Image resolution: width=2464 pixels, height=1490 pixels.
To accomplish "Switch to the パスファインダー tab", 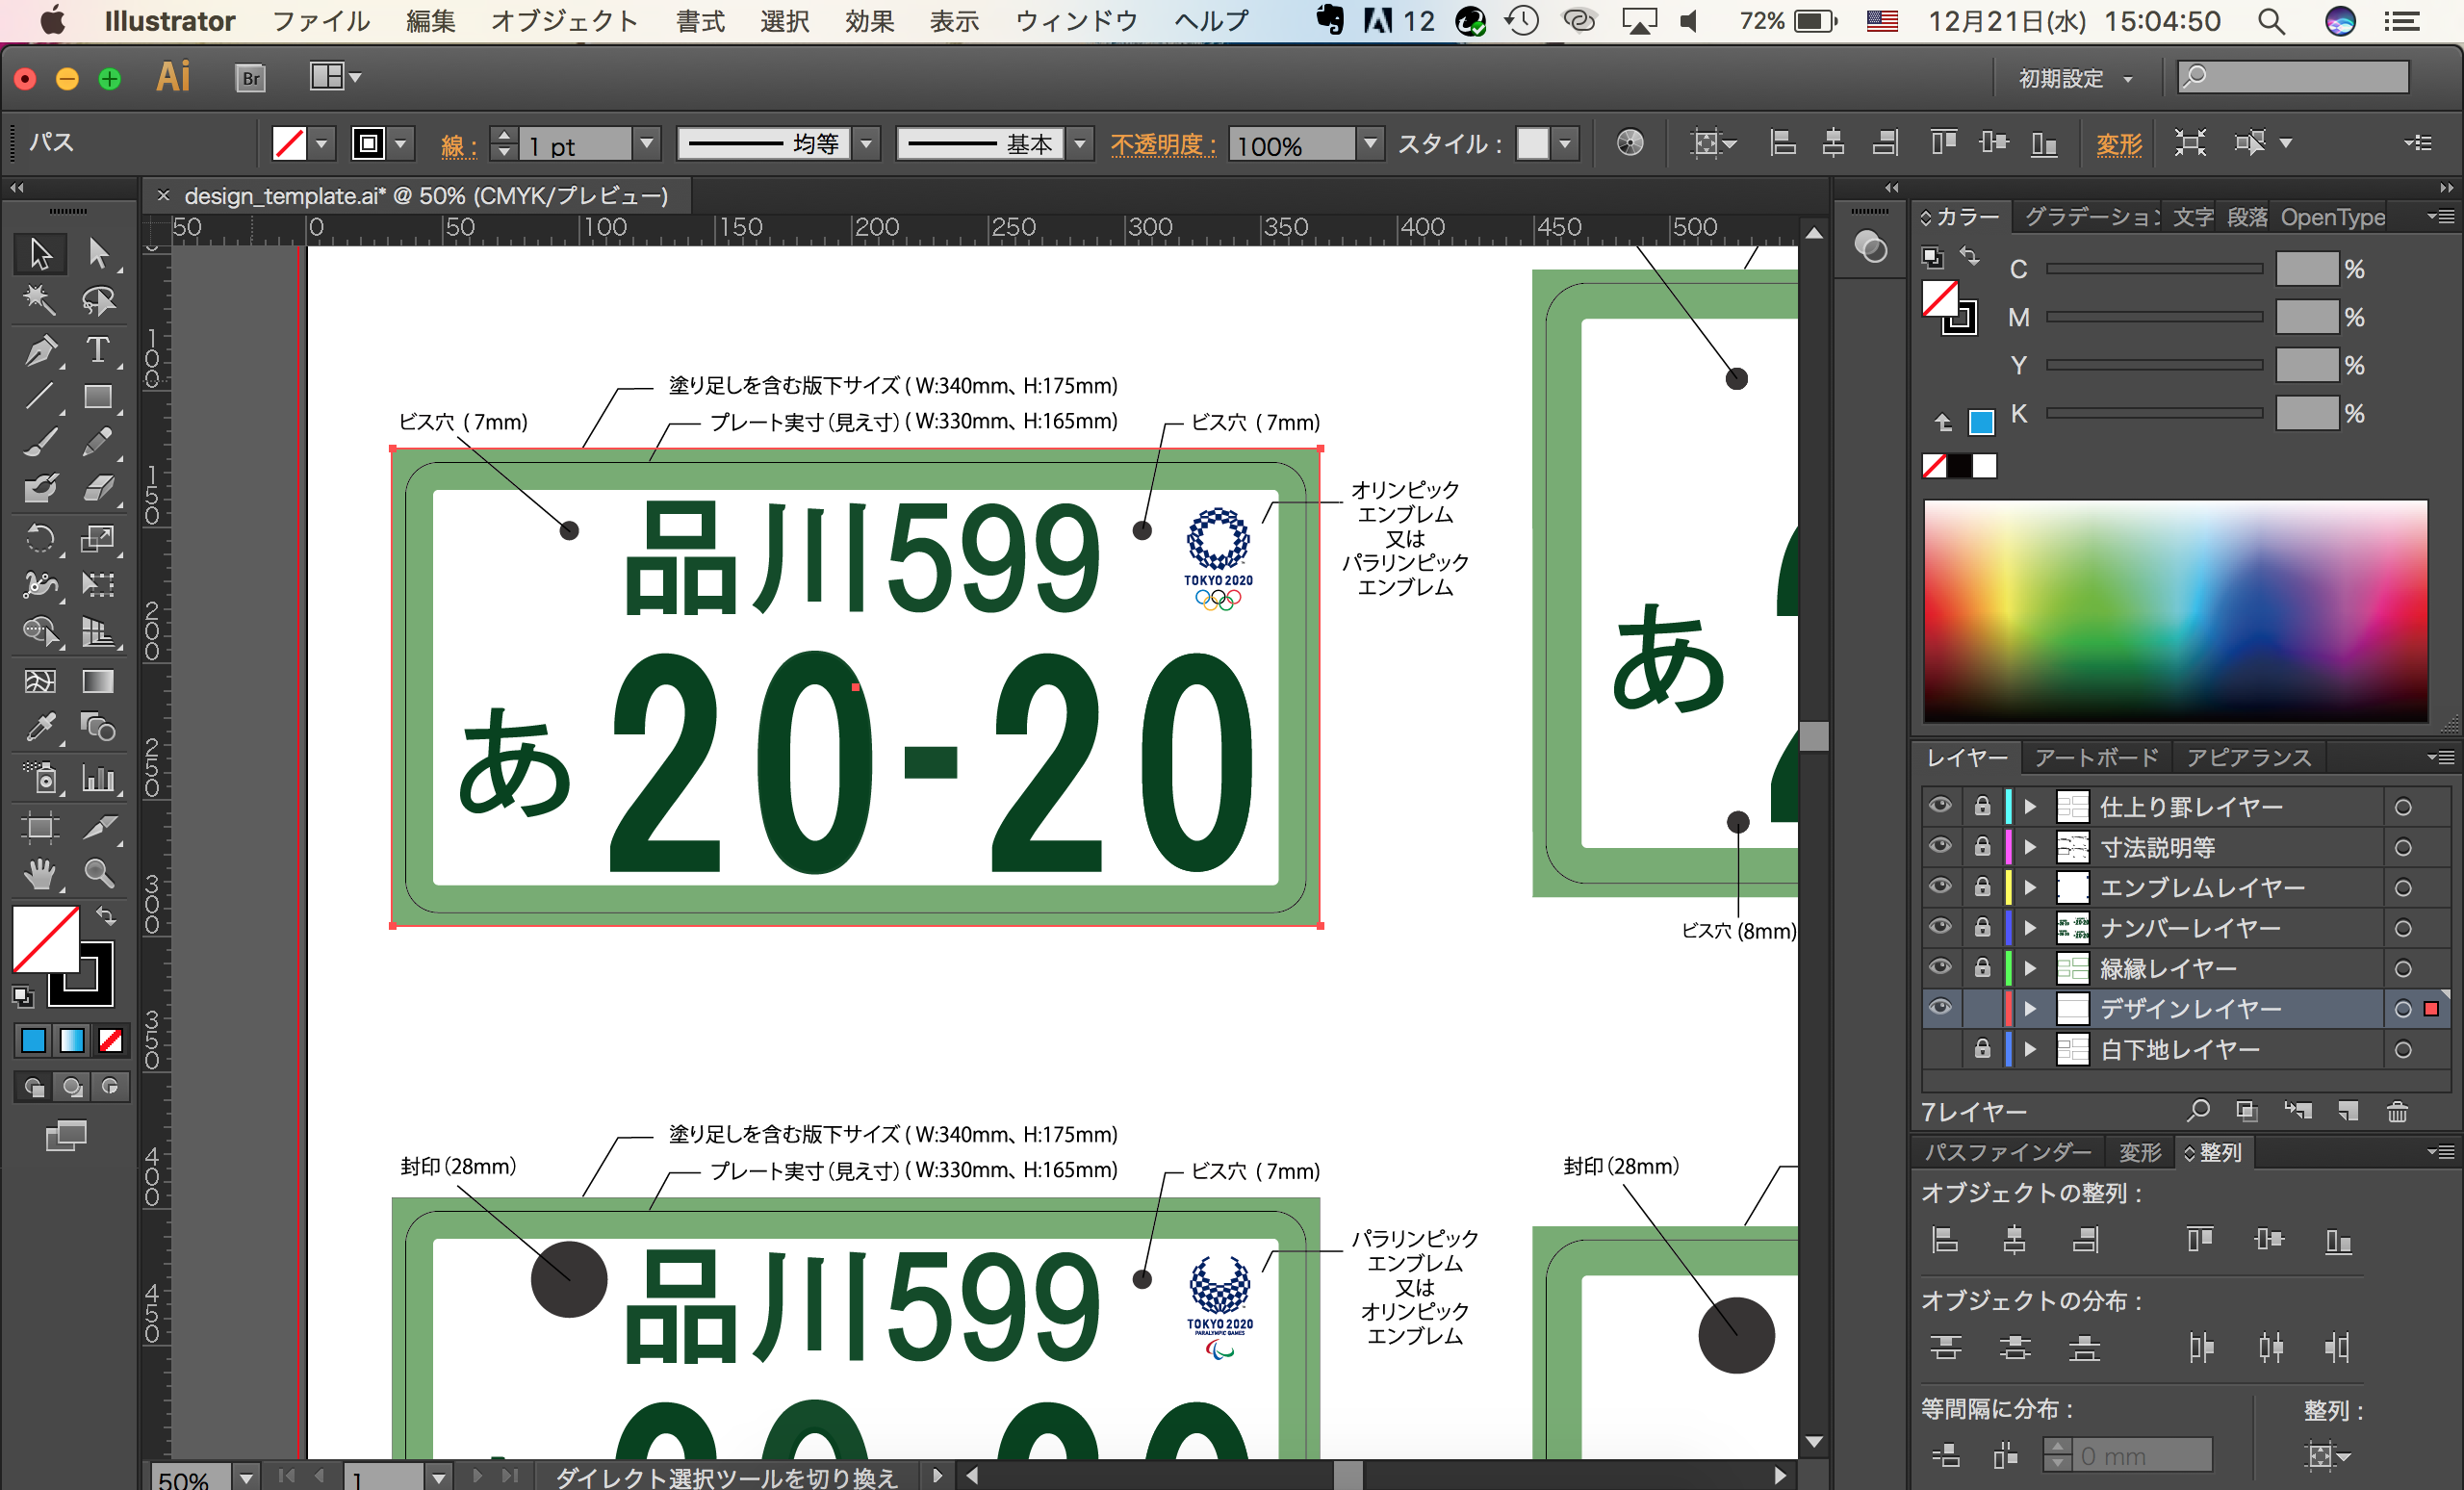I will tap(2008, 1152).
